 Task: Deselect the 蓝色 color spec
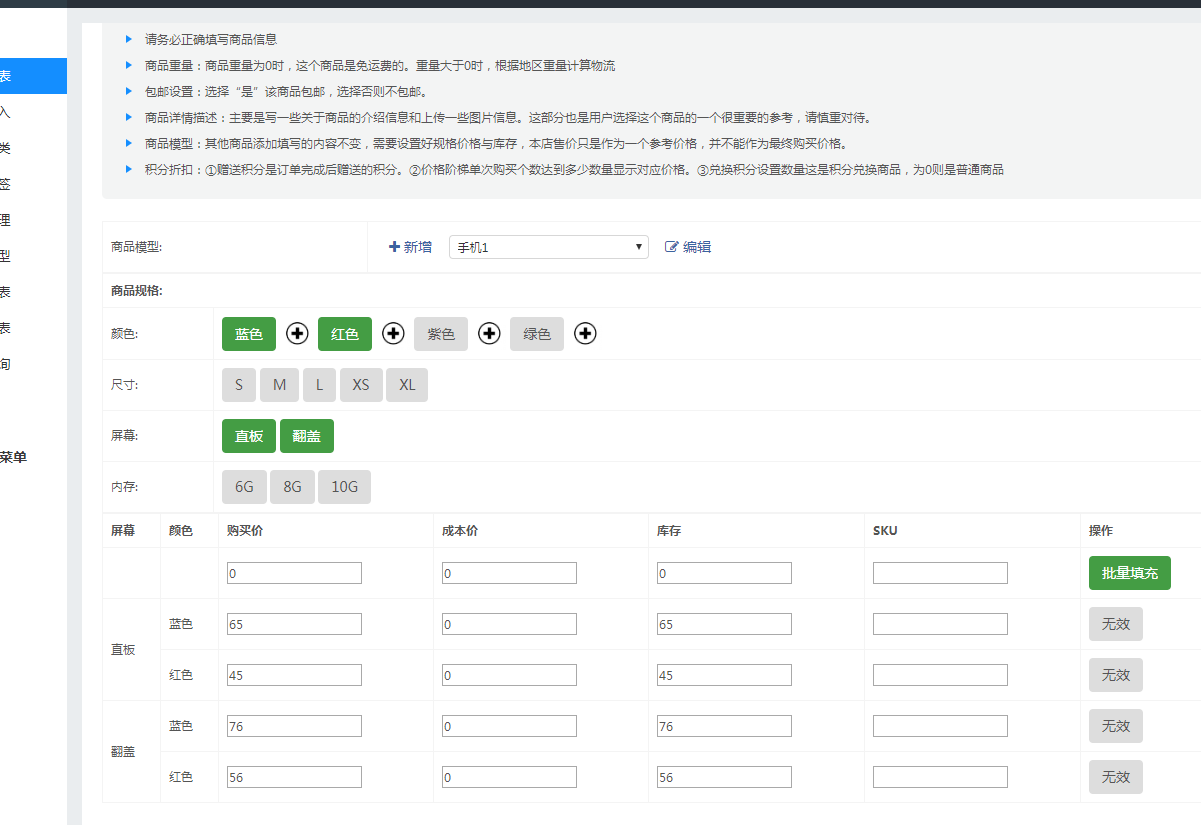coord(248,334)
